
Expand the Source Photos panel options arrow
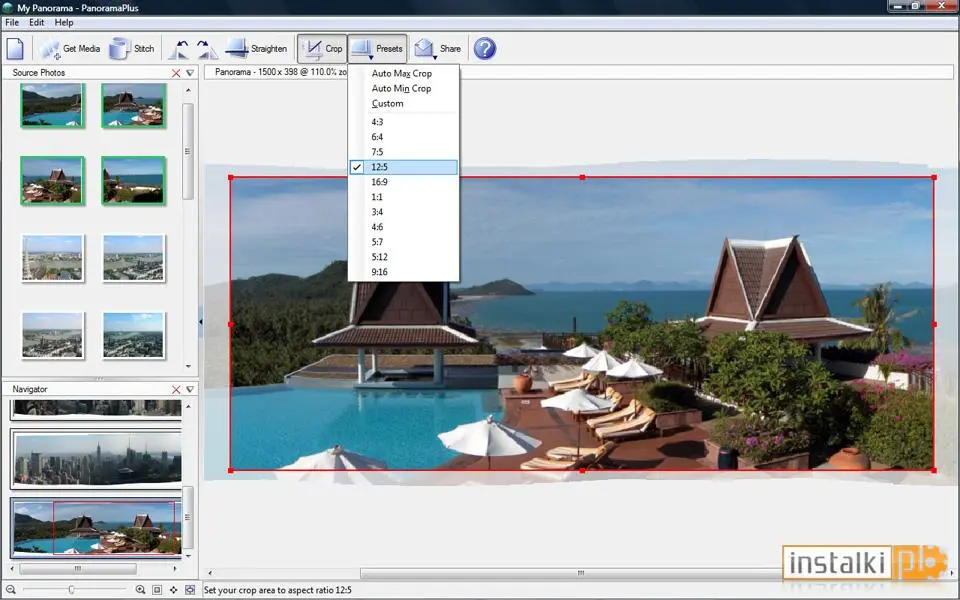[190, 73]
